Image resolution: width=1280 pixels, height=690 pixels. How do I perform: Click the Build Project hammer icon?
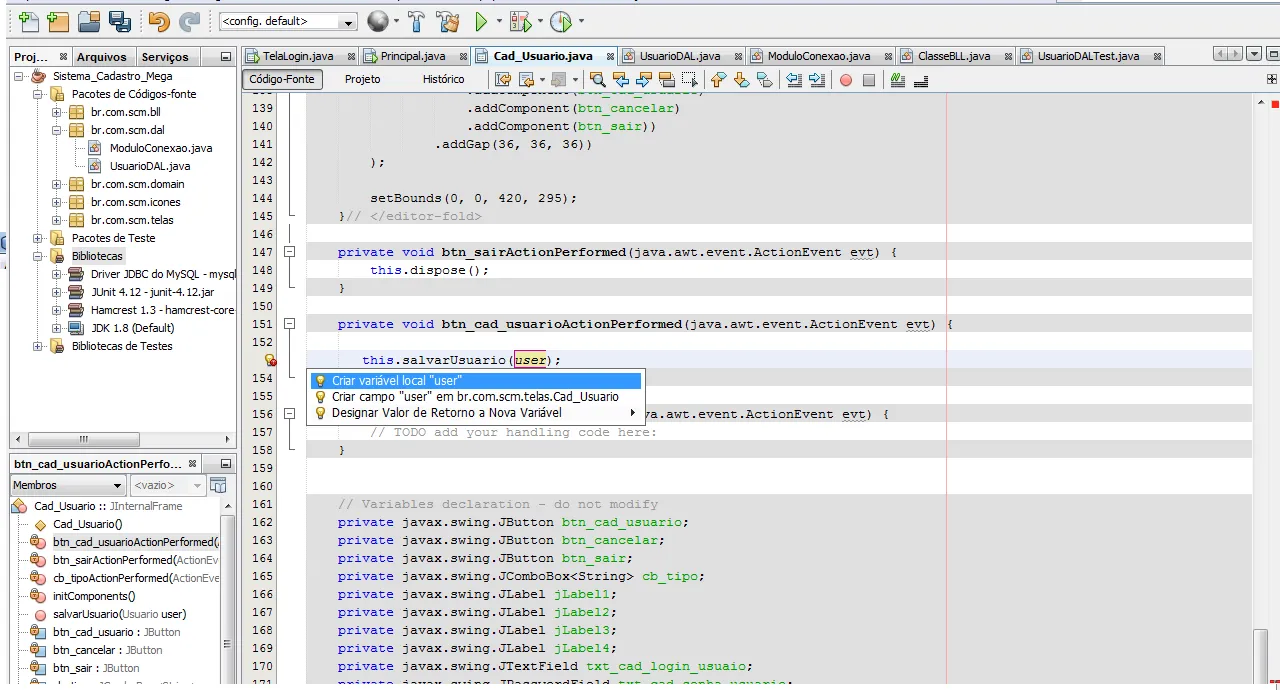coord(416,21)
